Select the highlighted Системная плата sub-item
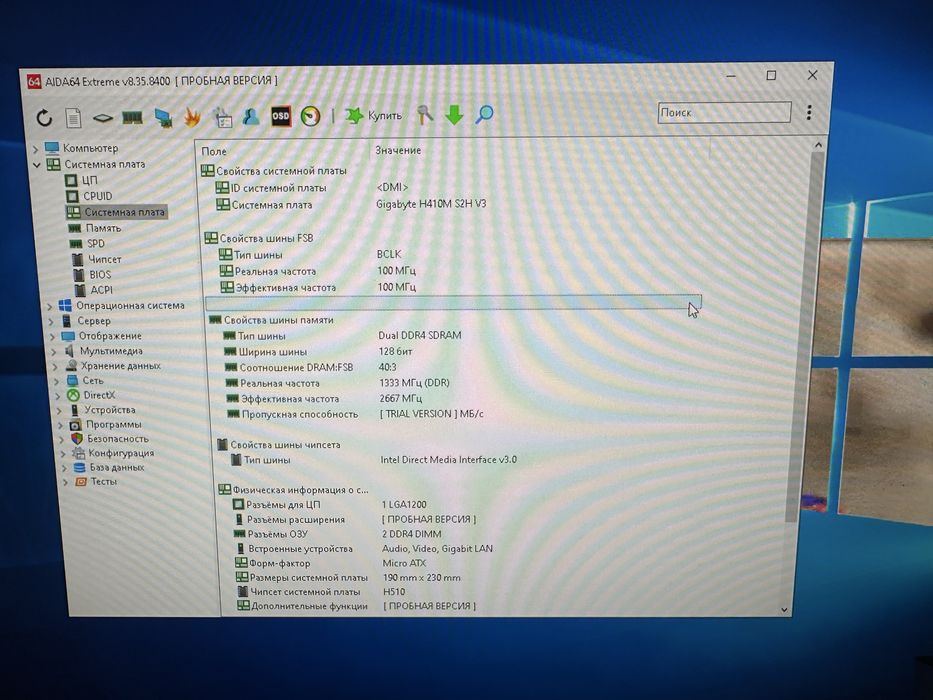933x700 pixels. tap(124, 212)
